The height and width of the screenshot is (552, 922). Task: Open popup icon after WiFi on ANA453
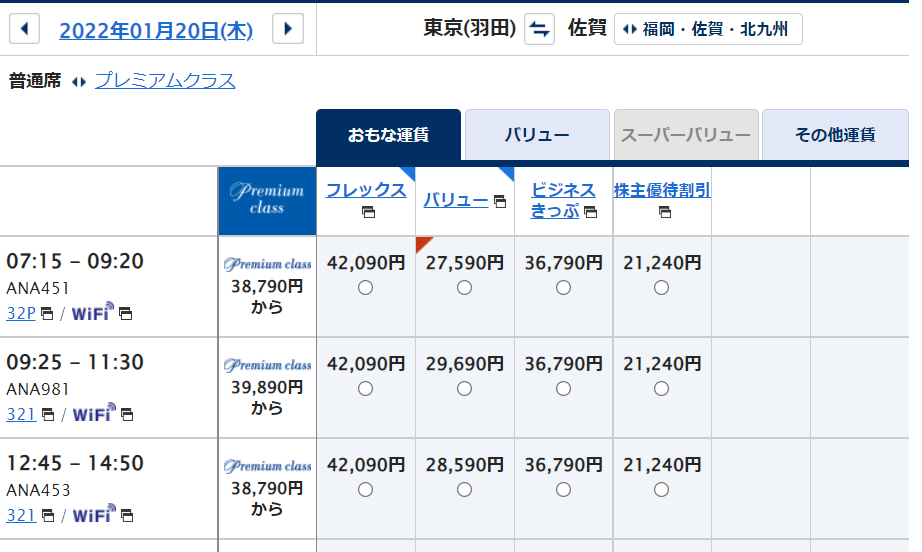pos(126,516)
